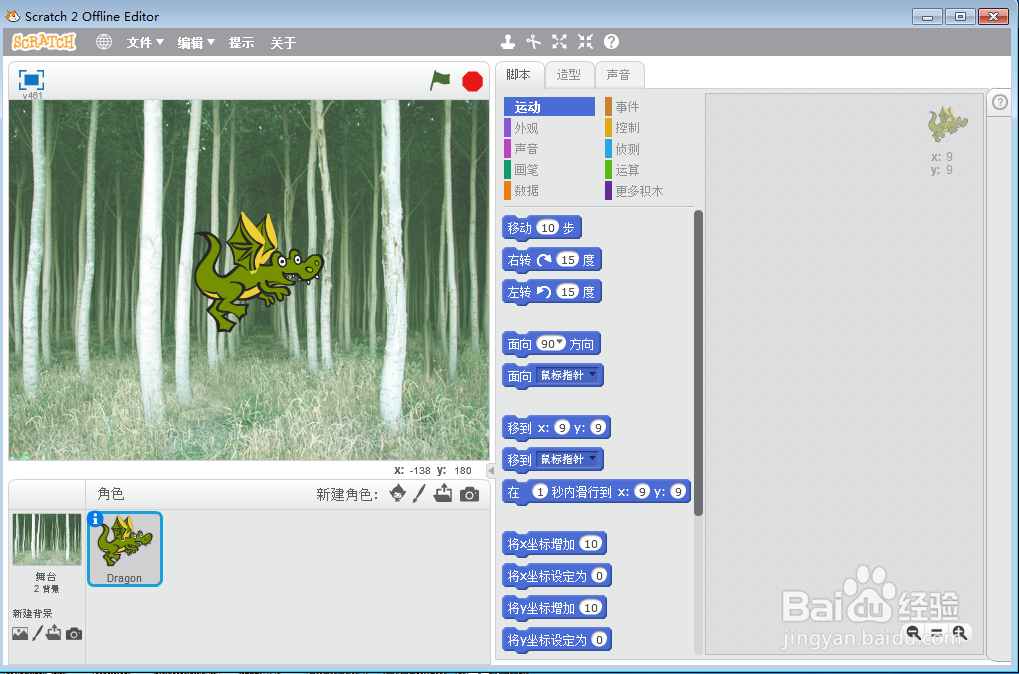Paint a new backdrop

coord(38,632)
